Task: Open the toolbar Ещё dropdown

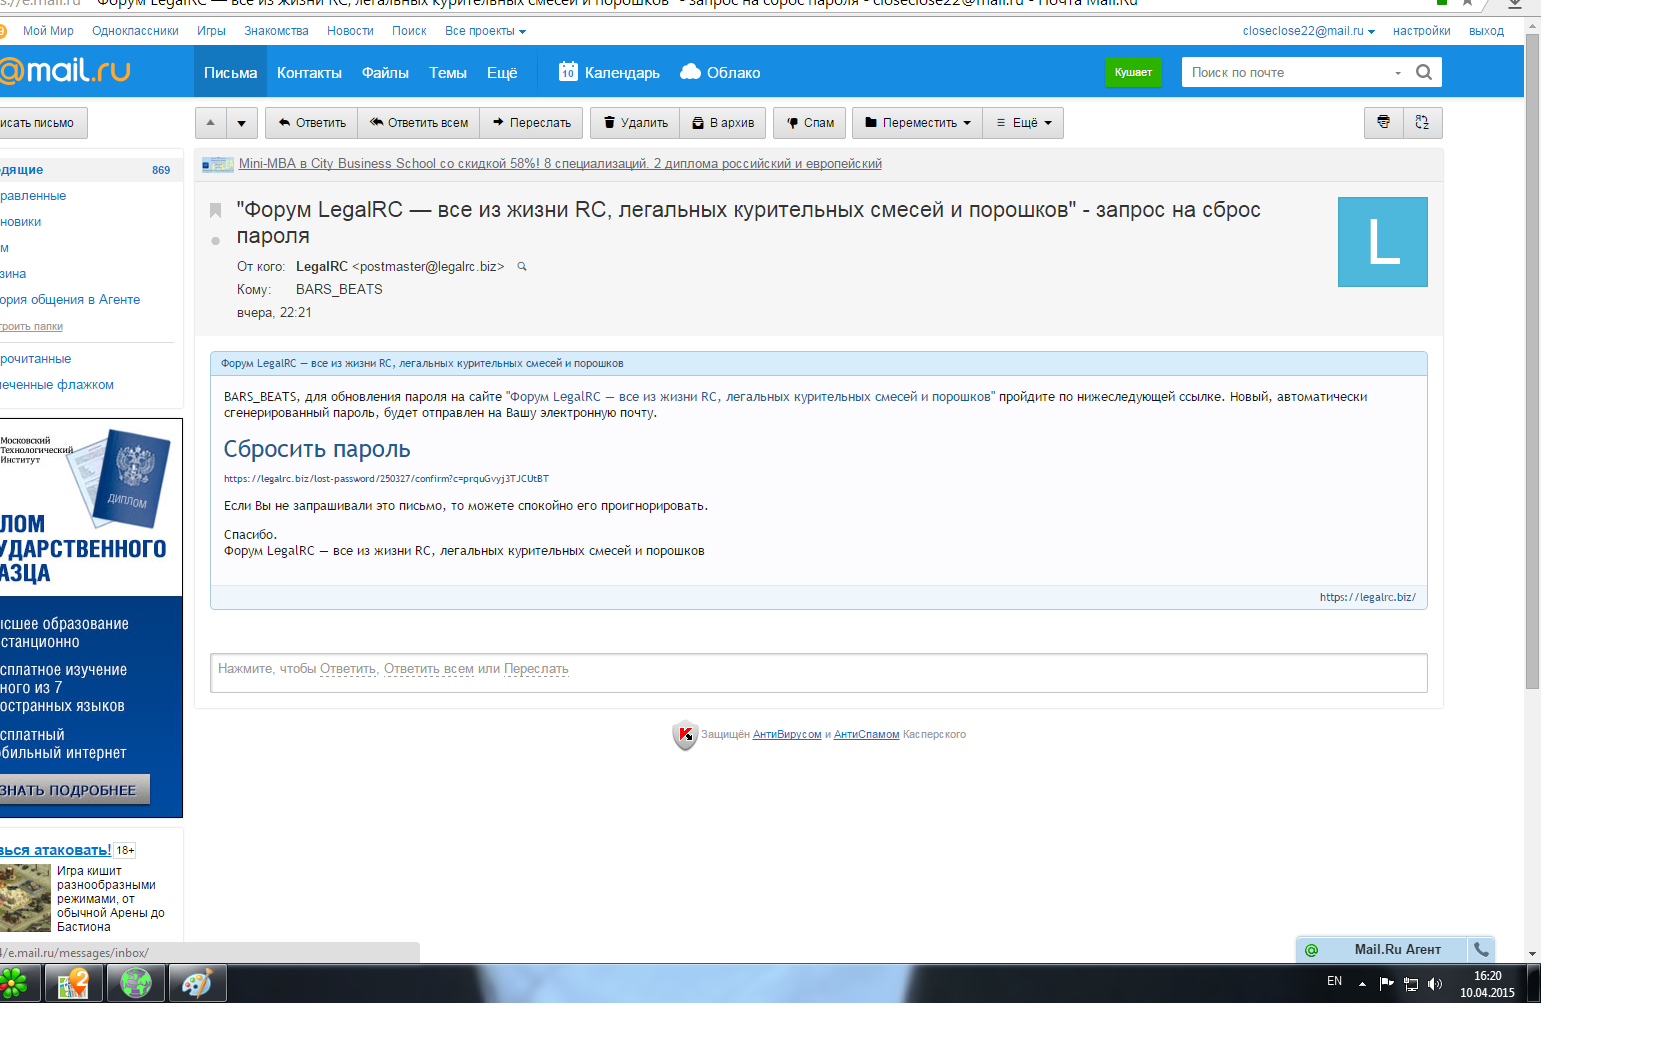Action: tap(1023, 123)
